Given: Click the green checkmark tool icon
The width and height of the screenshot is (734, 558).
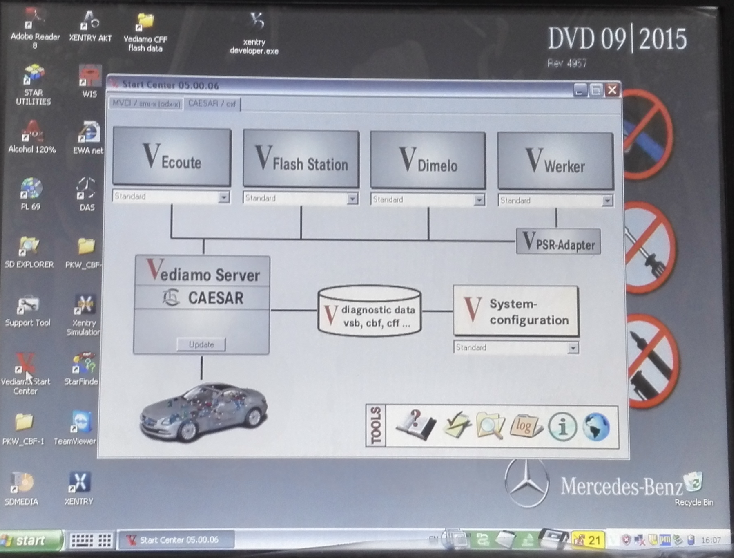Looking at the screenshot, I should pyautogui.click(x=457, y=425).
